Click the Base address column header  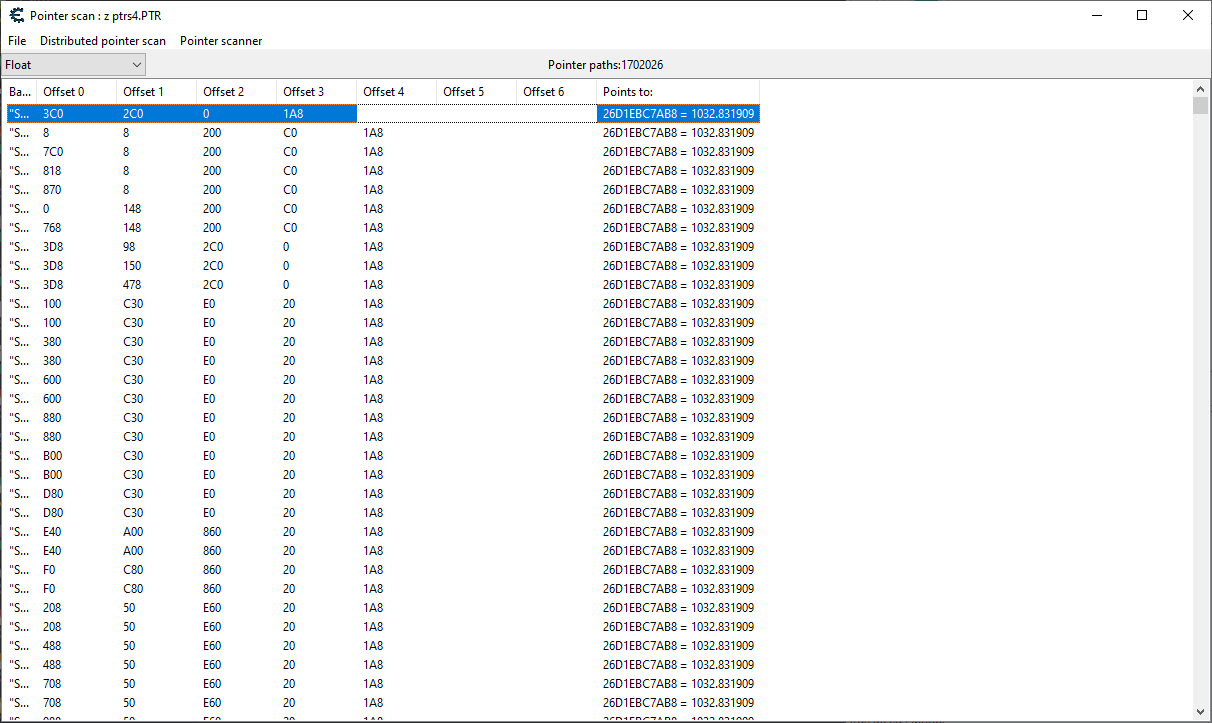(x=20, y=92)
